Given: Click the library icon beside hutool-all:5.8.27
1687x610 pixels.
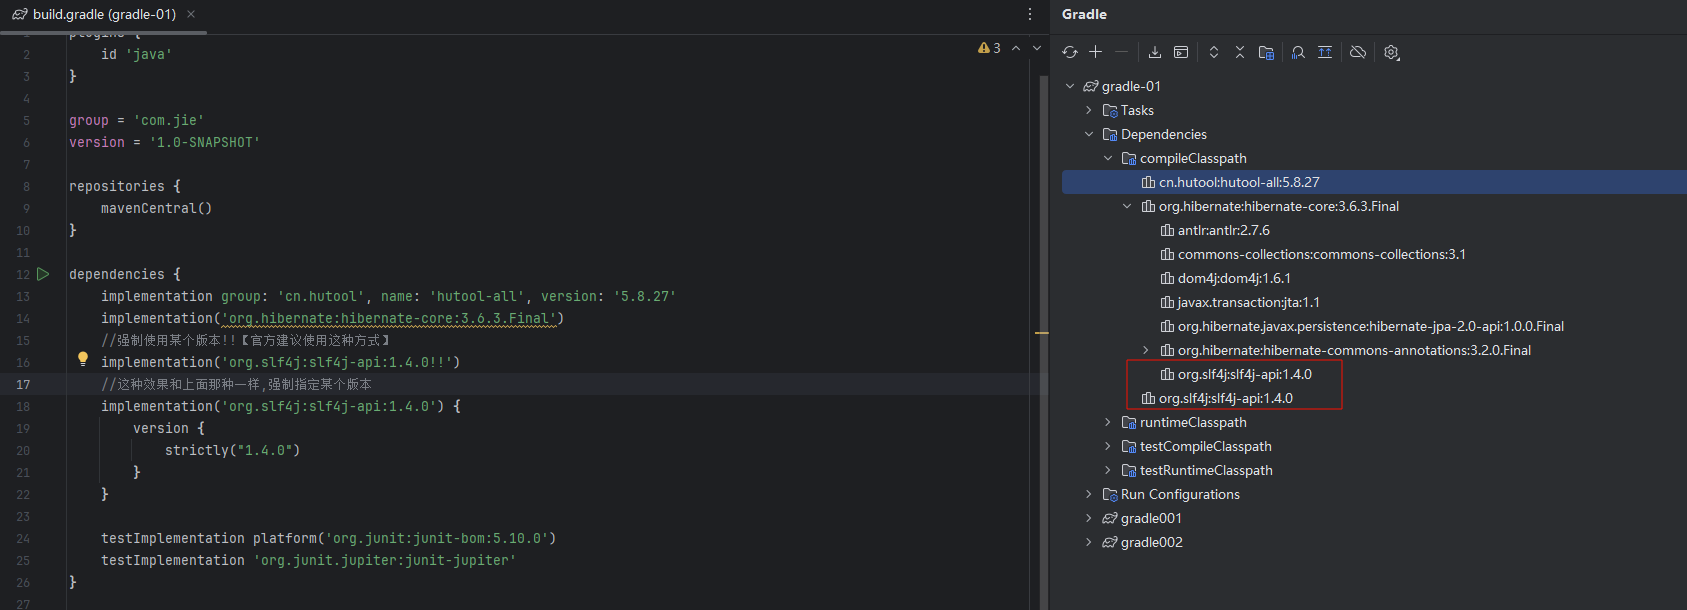Looking at the screenshot, I should tap(1148, 182).
